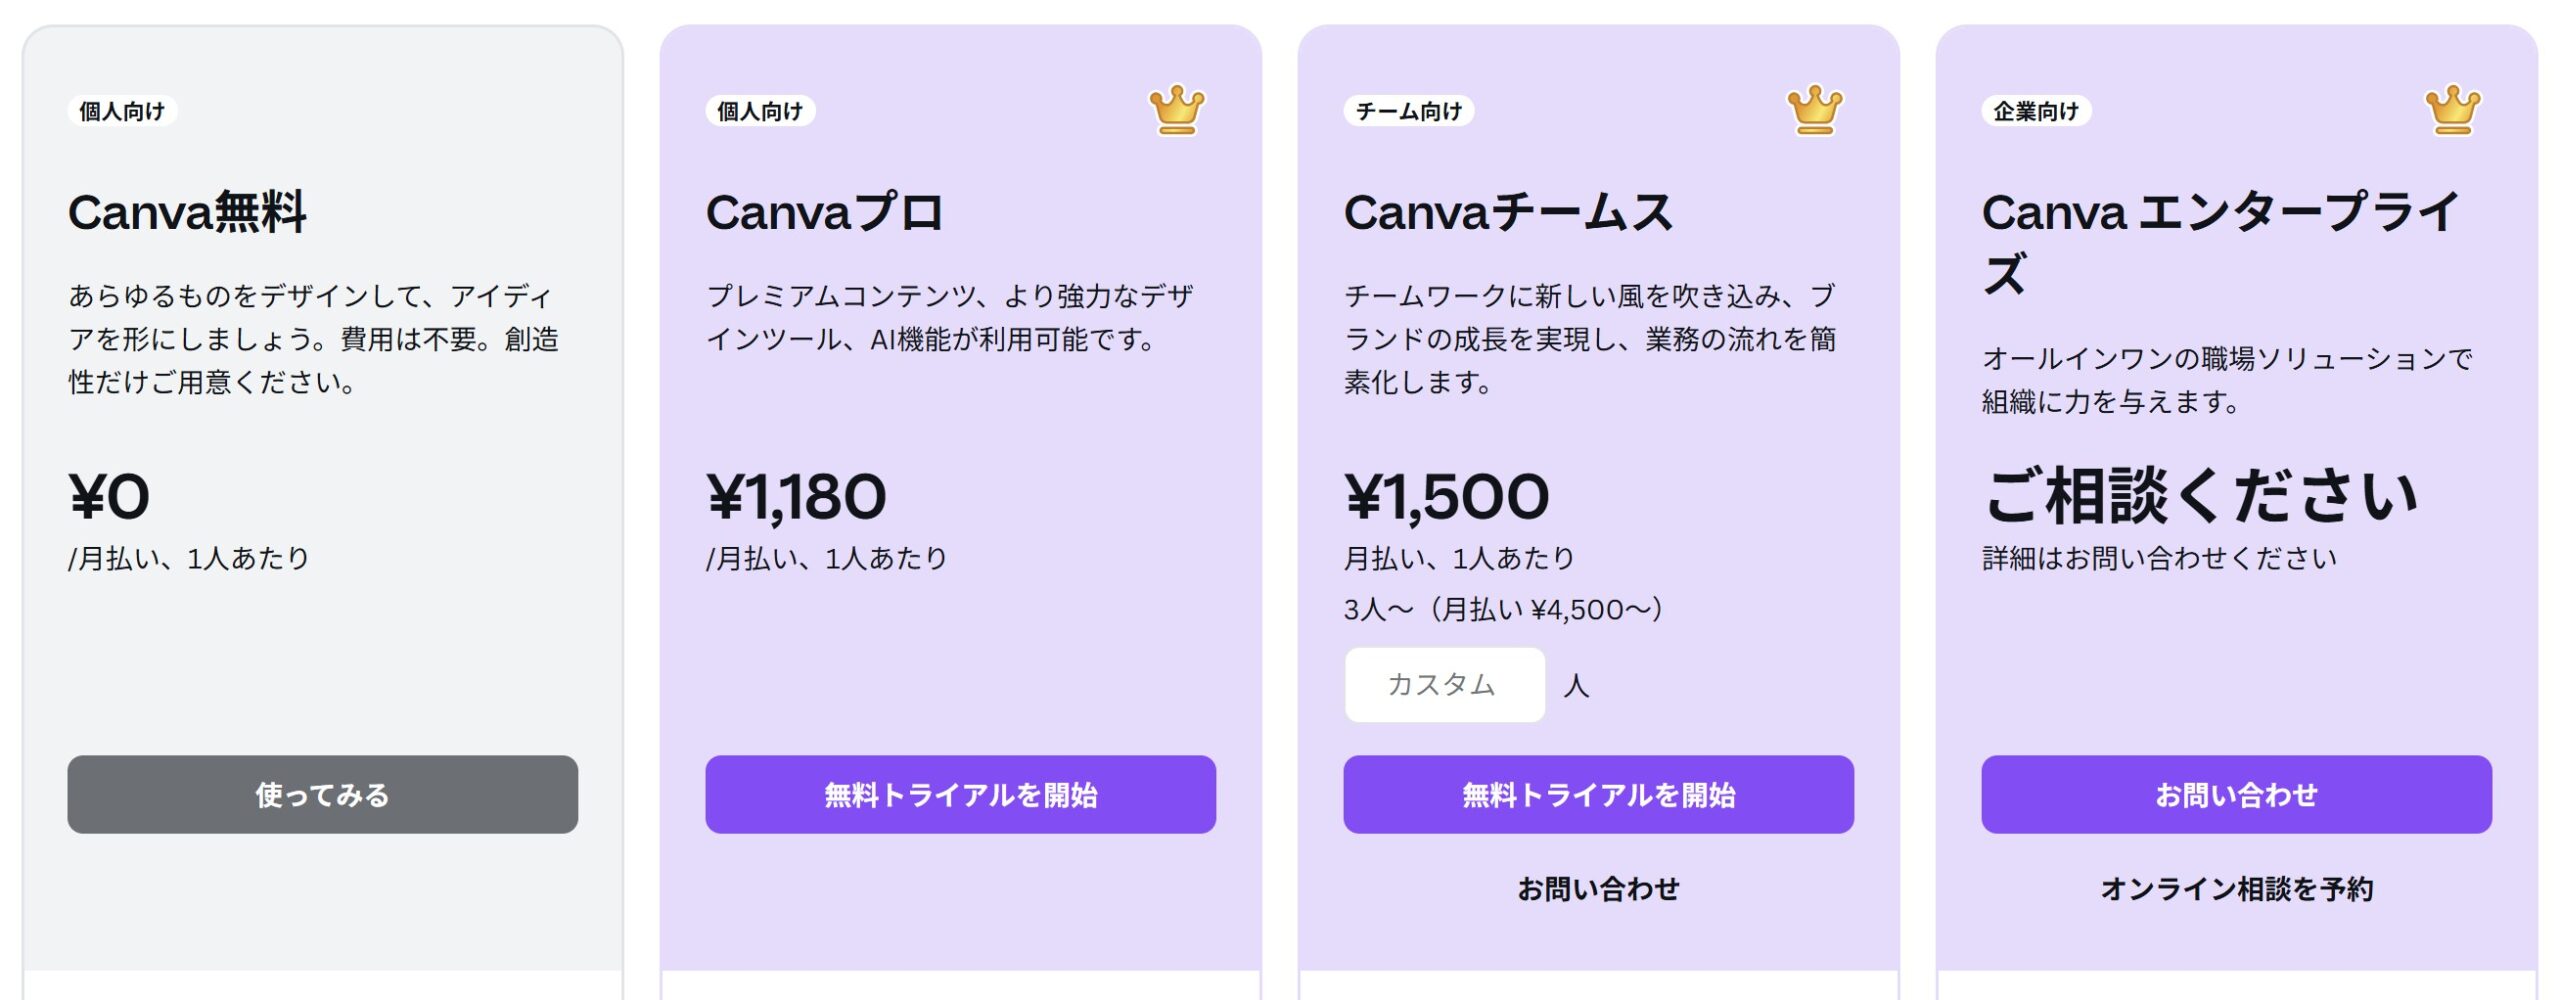Viewport: 2560px width, 1000px height.
Task: Start free trial on the Canvaプロ card
Action: coord(960,795)
